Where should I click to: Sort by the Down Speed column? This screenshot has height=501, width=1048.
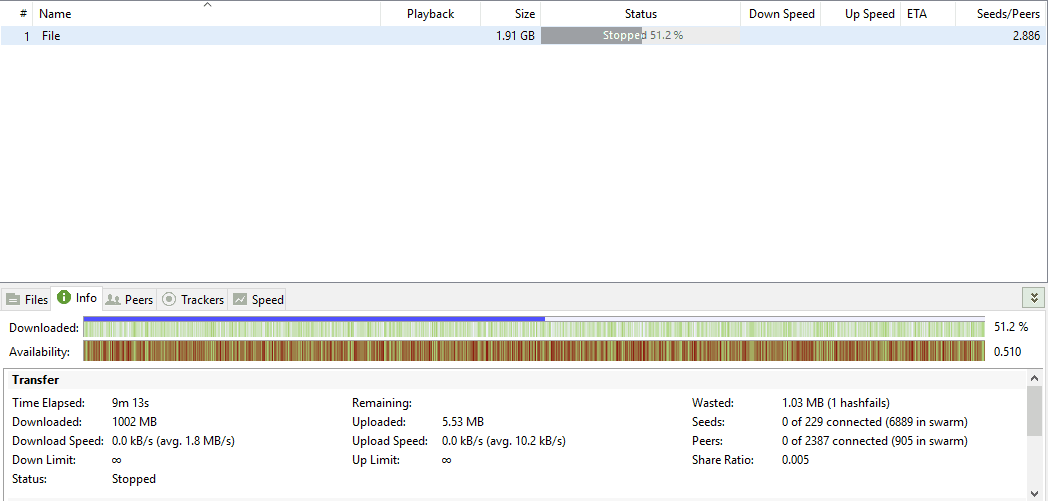tap(781, 13)
